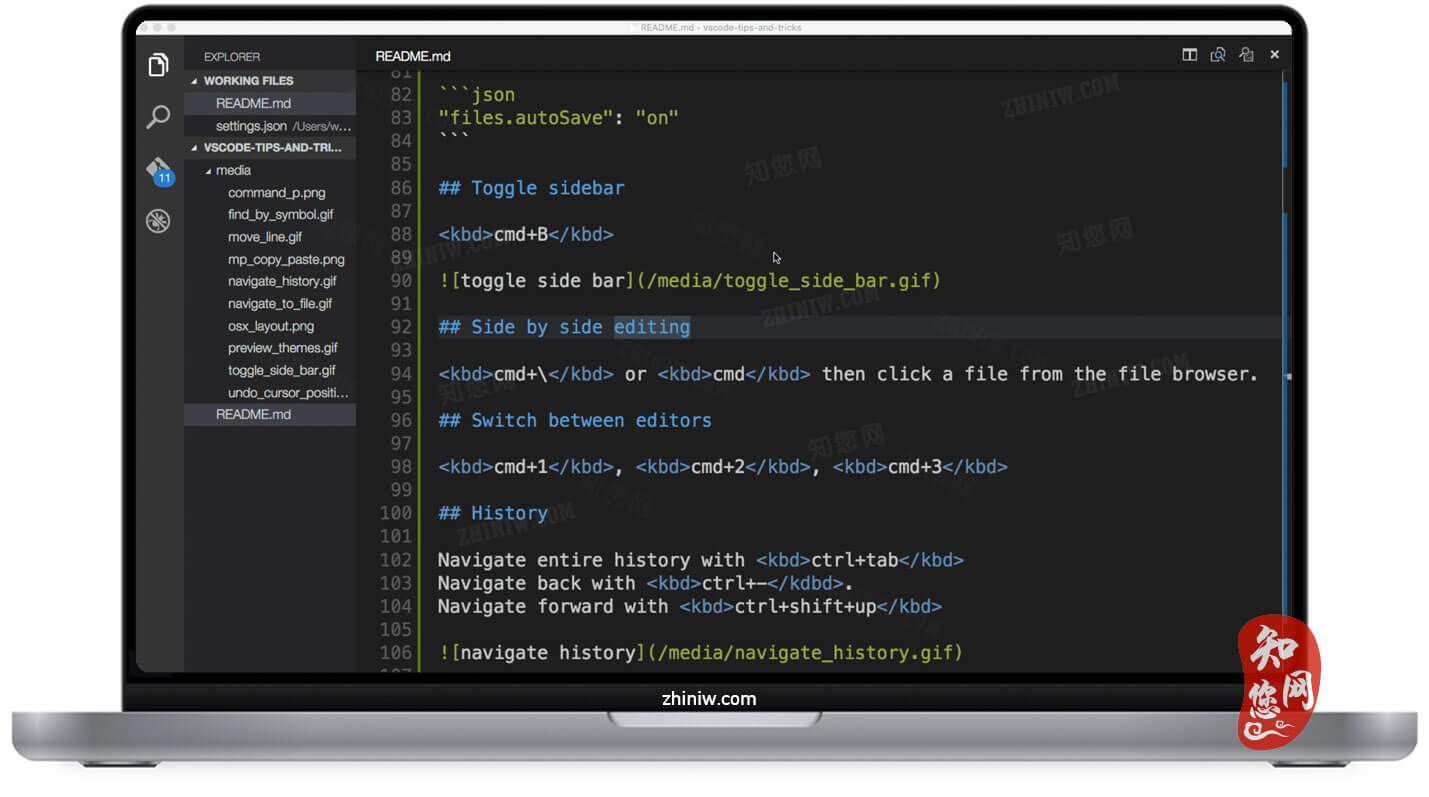This screenshot has height=797, width=1429.
Task: Click line number 100 in the gutter
Action: pos(396,513)
